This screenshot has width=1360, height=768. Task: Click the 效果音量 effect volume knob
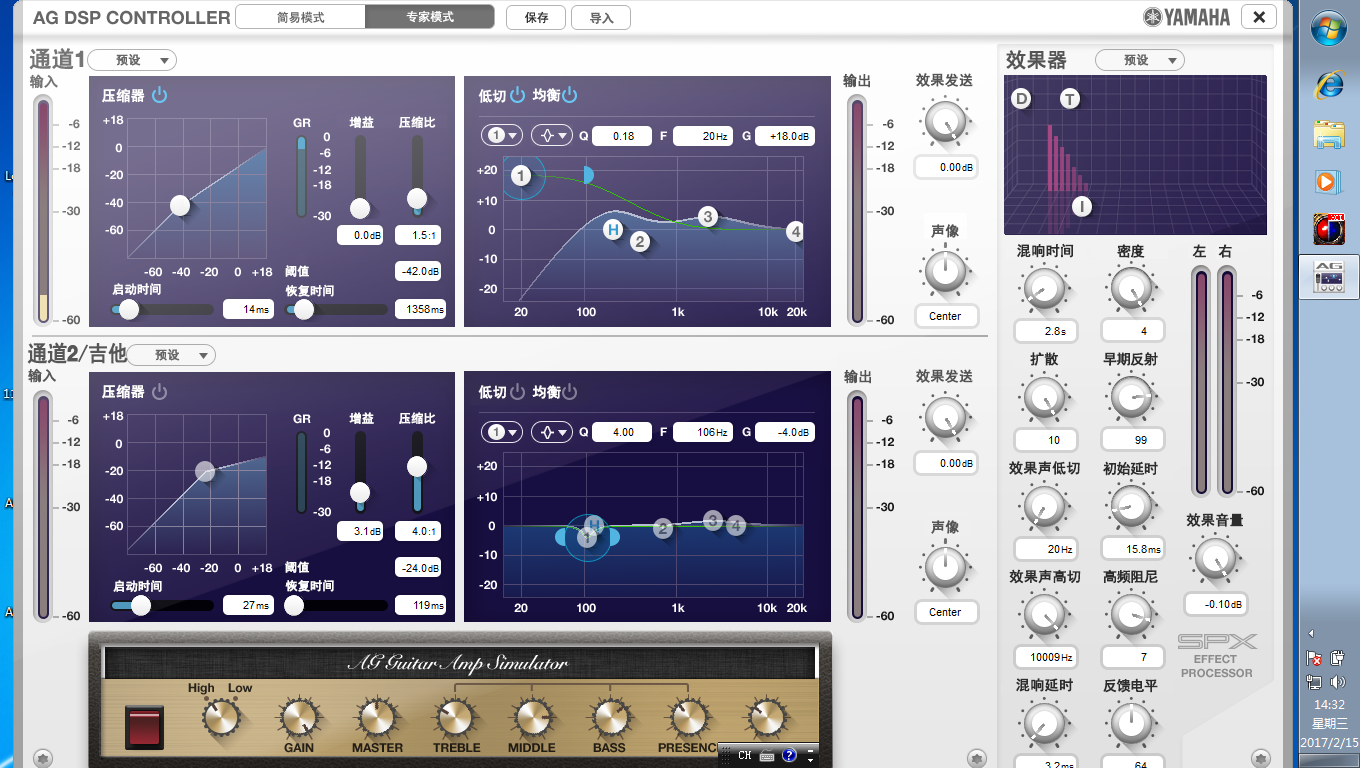pyautogui.click(x=1215, y=560)
